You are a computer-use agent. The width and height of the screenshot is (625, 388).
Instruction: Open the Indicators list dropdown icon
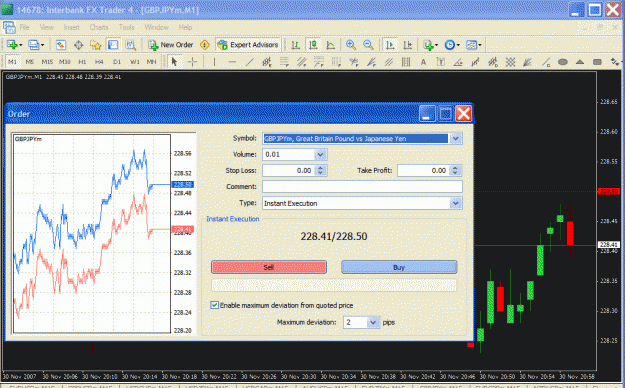[x=430, y=45]
